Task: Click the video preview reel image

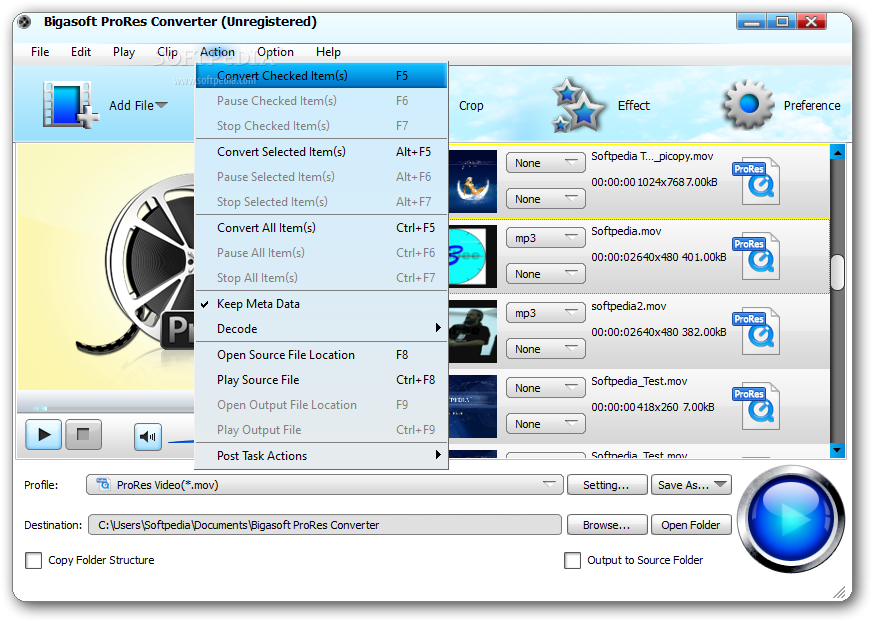Action: [136, 265]
